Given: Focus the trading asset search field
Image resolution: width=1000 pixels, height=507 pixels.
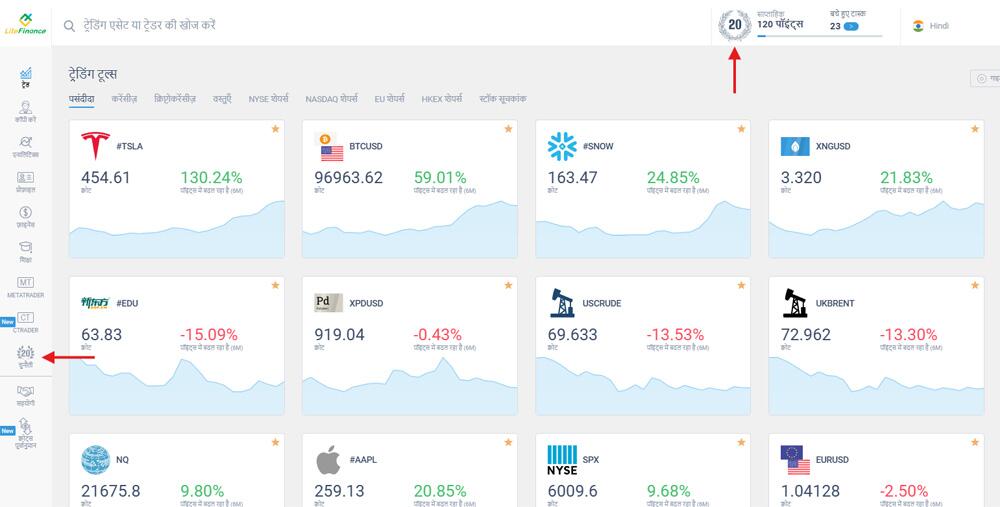Looking at the screenshot, I should tap(149, 26).
